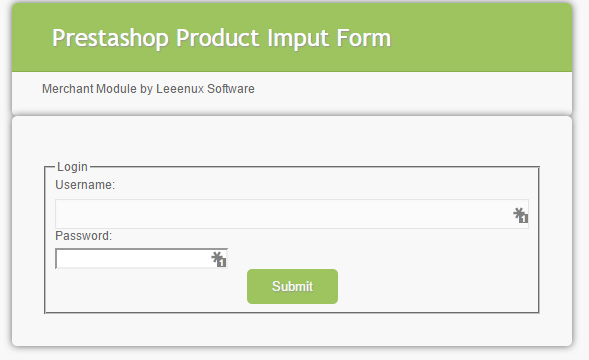Click the Password: label
Viewport: 589px width, 360px height.
pyautogui.click(x=83, y=236)
